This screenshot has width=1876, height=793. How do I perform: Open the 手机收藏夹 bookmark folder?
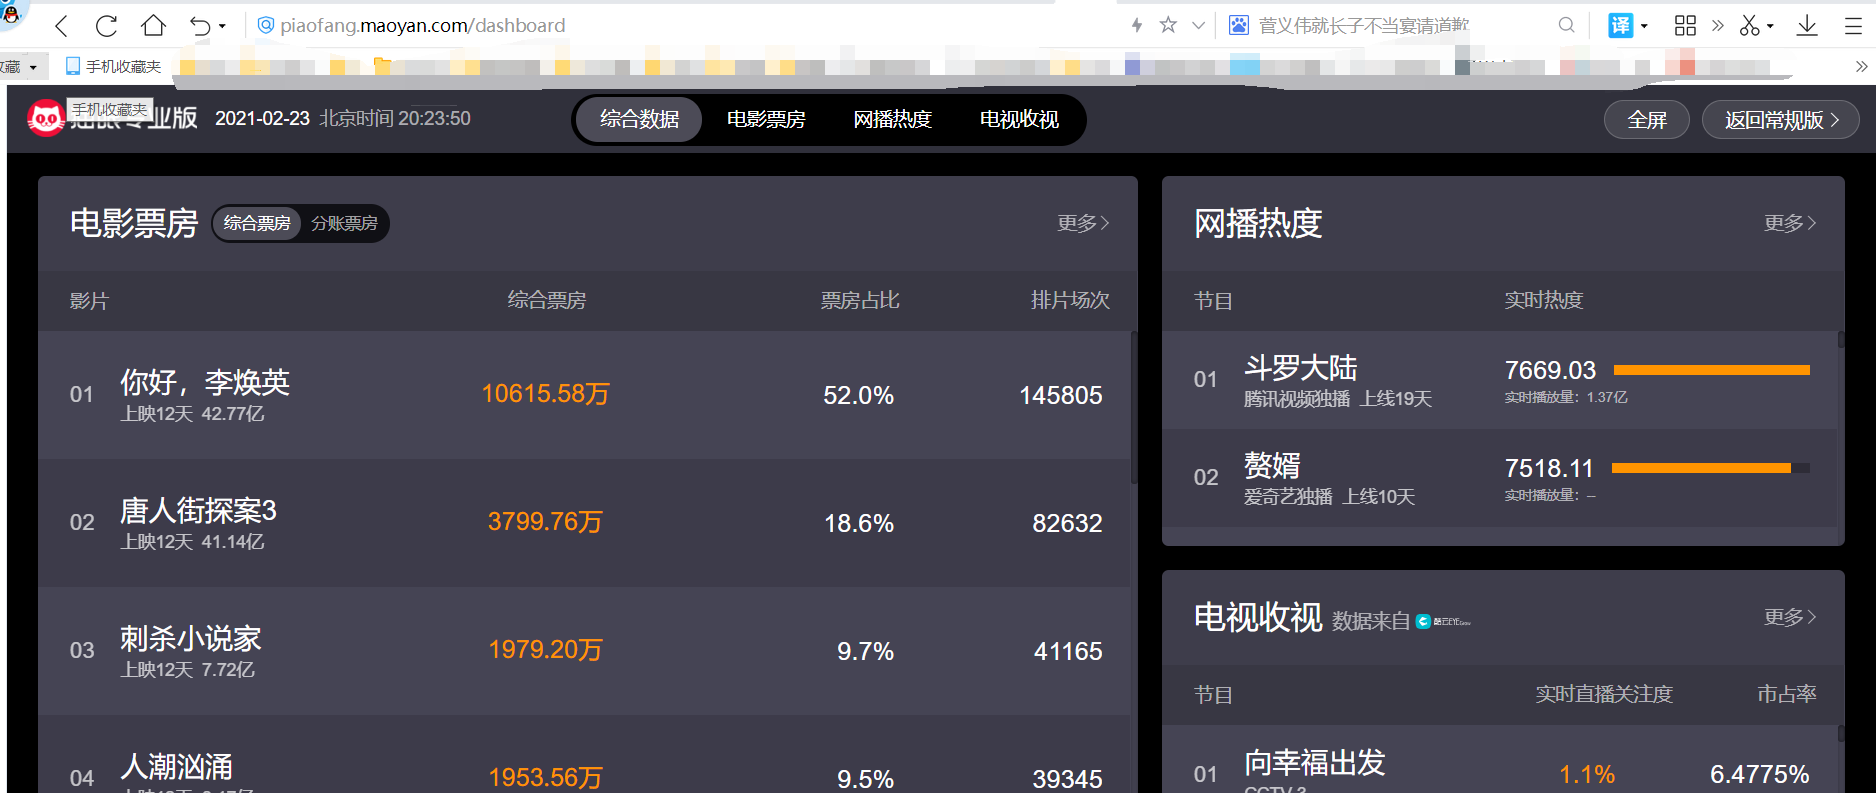113,66
